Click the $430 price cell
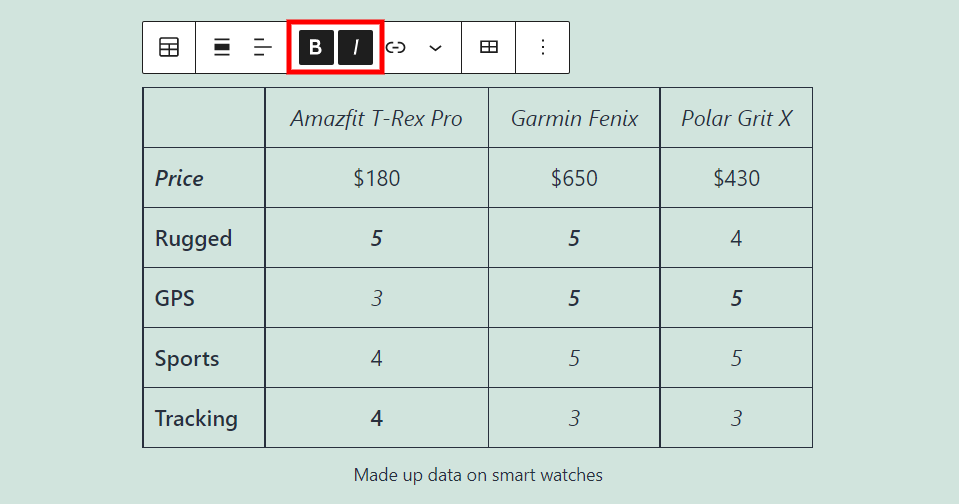 click(736, 178)
